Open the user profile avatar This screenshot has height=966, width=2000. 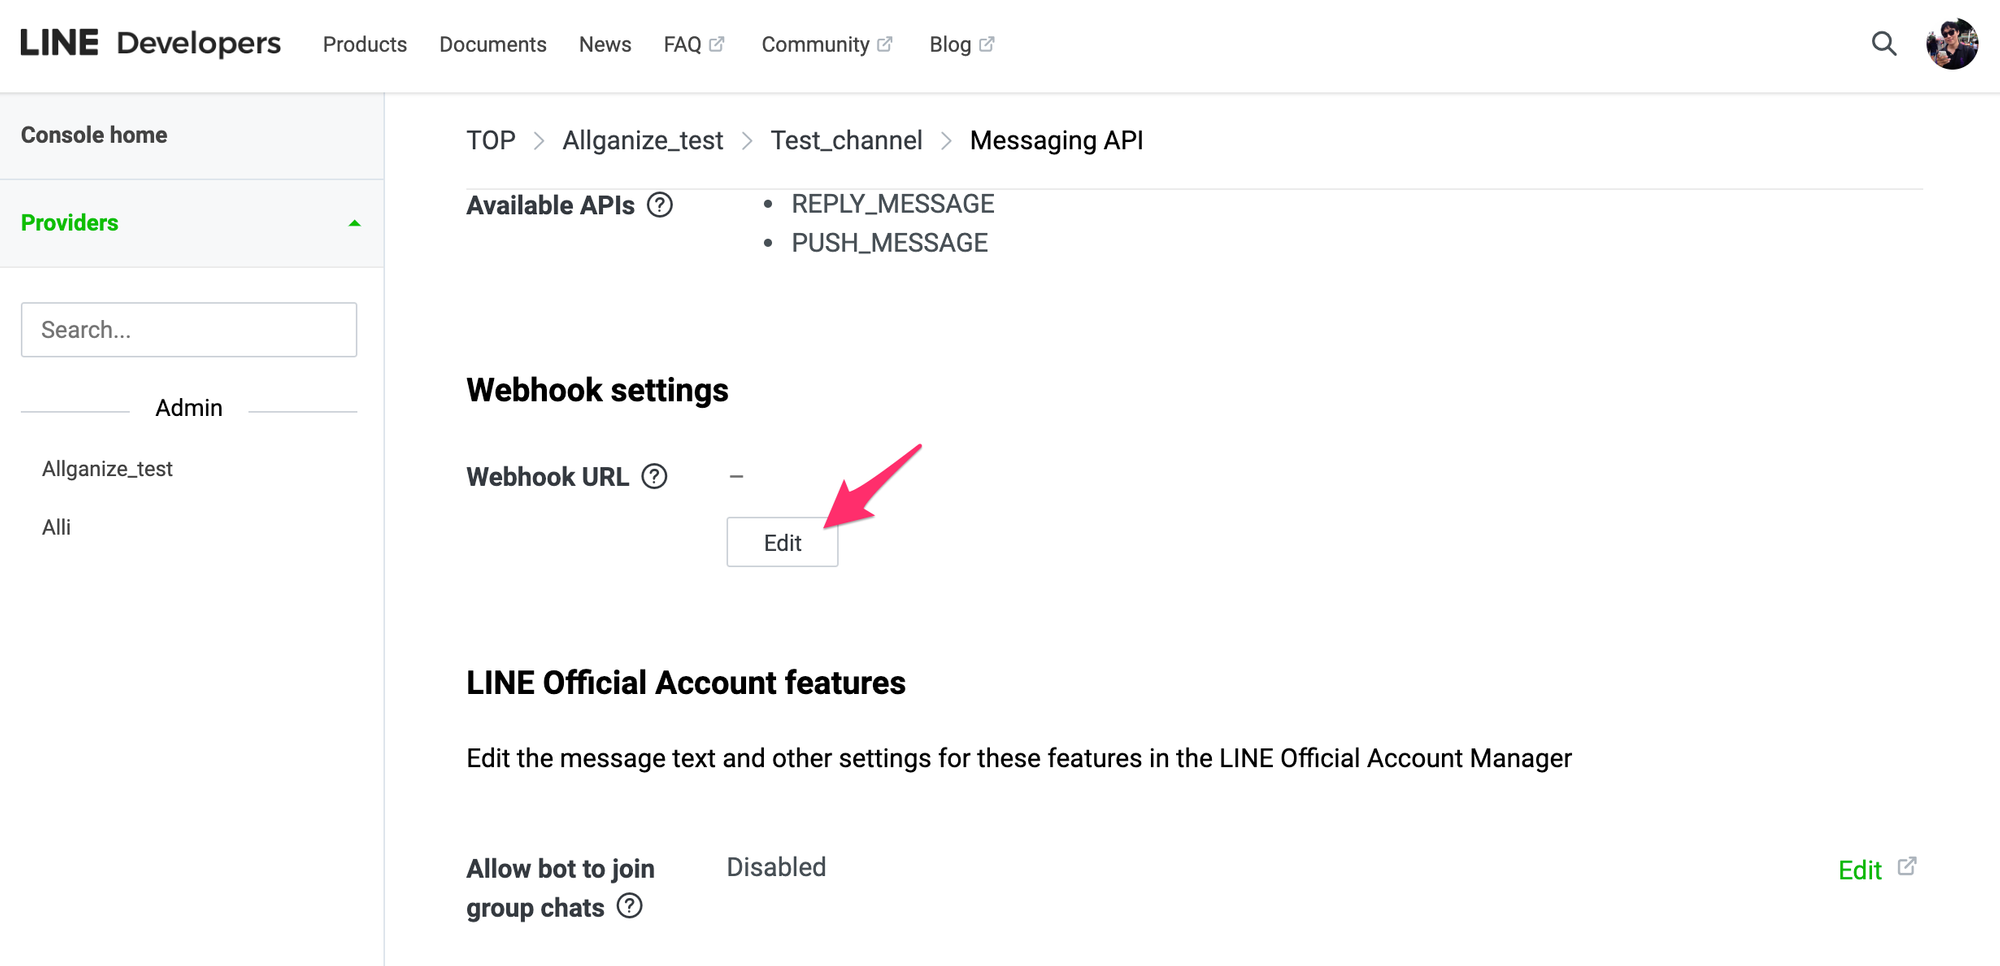1952,44
